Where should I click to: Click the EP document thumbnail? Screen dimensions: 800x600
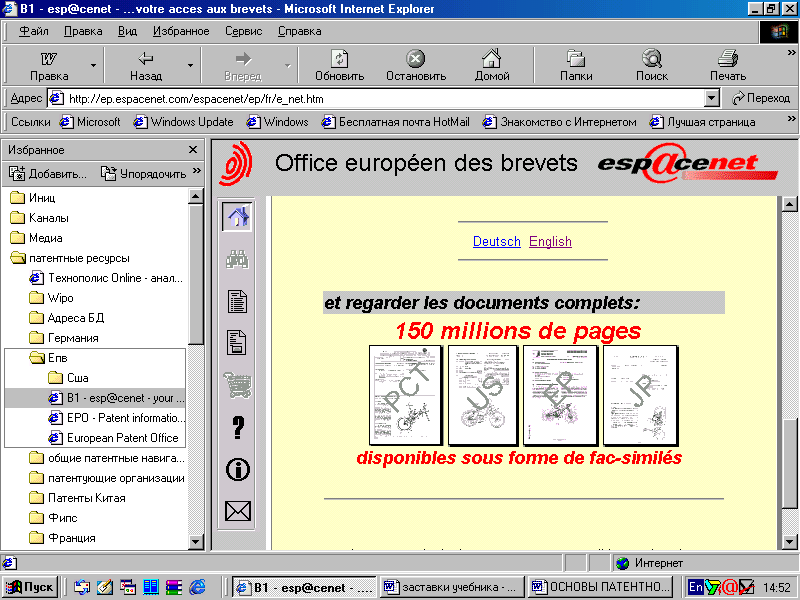pos(561,395)
